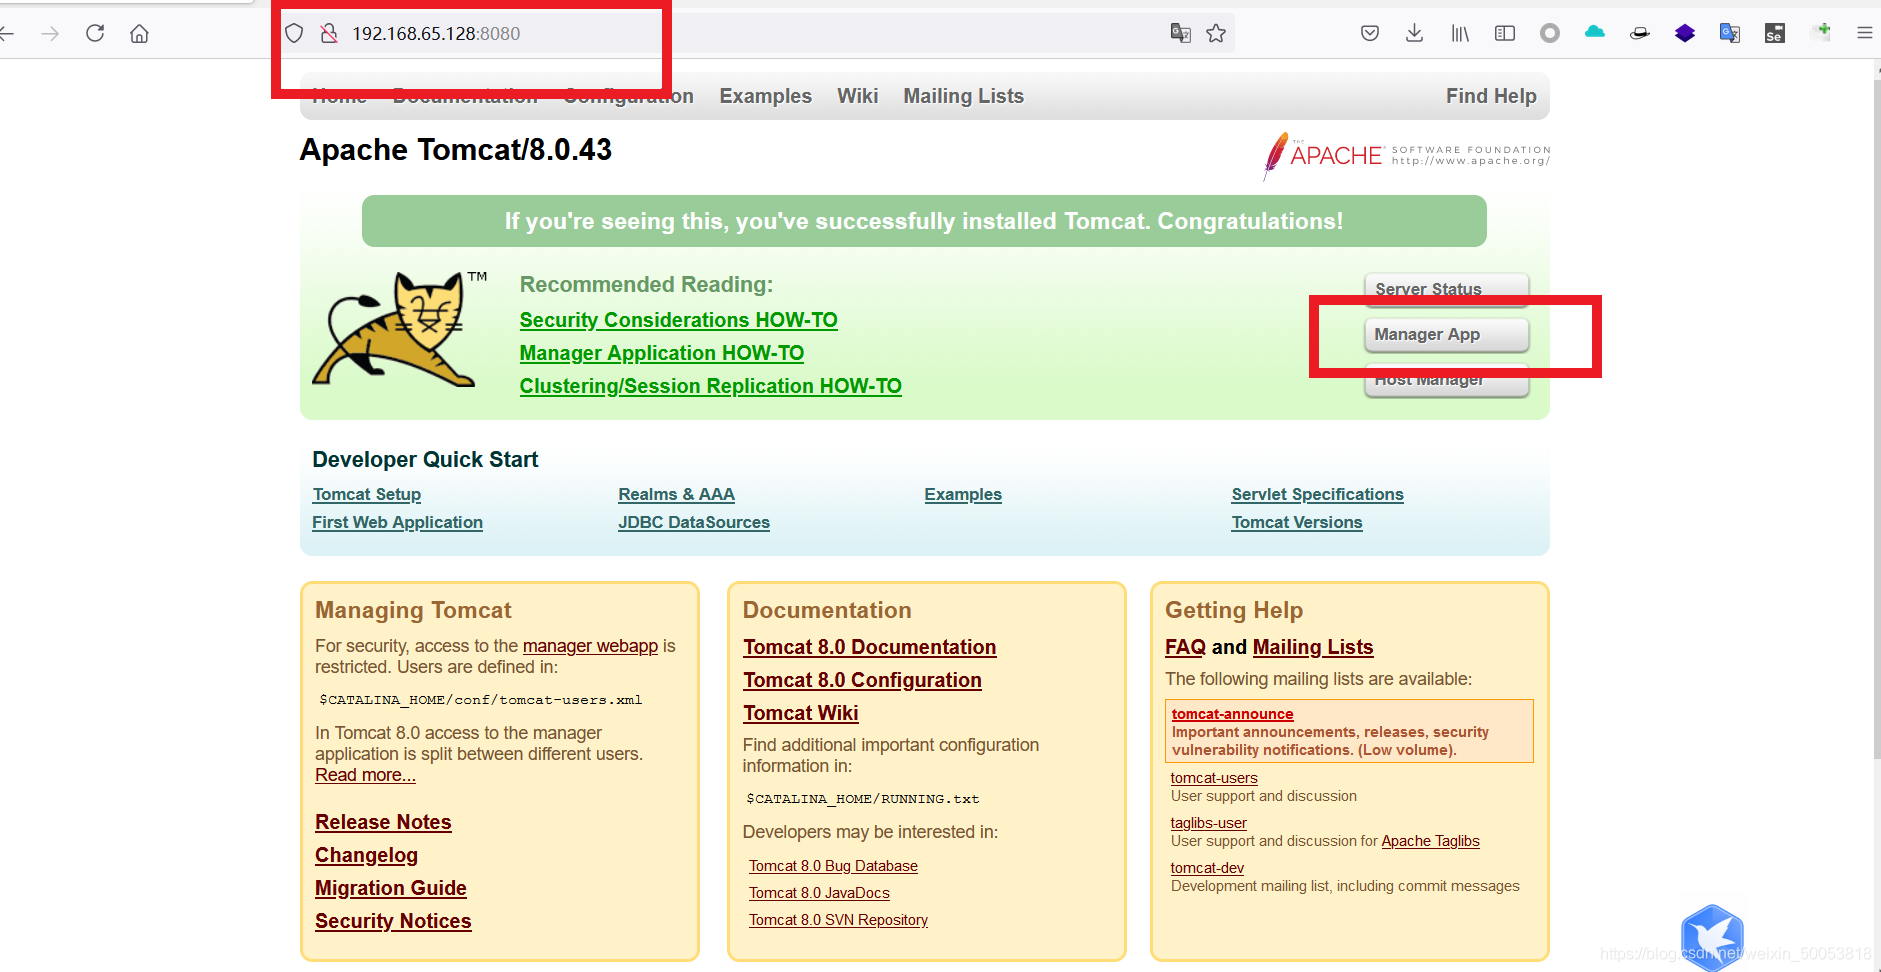Click the green plus extension icon

[1821, 33]
